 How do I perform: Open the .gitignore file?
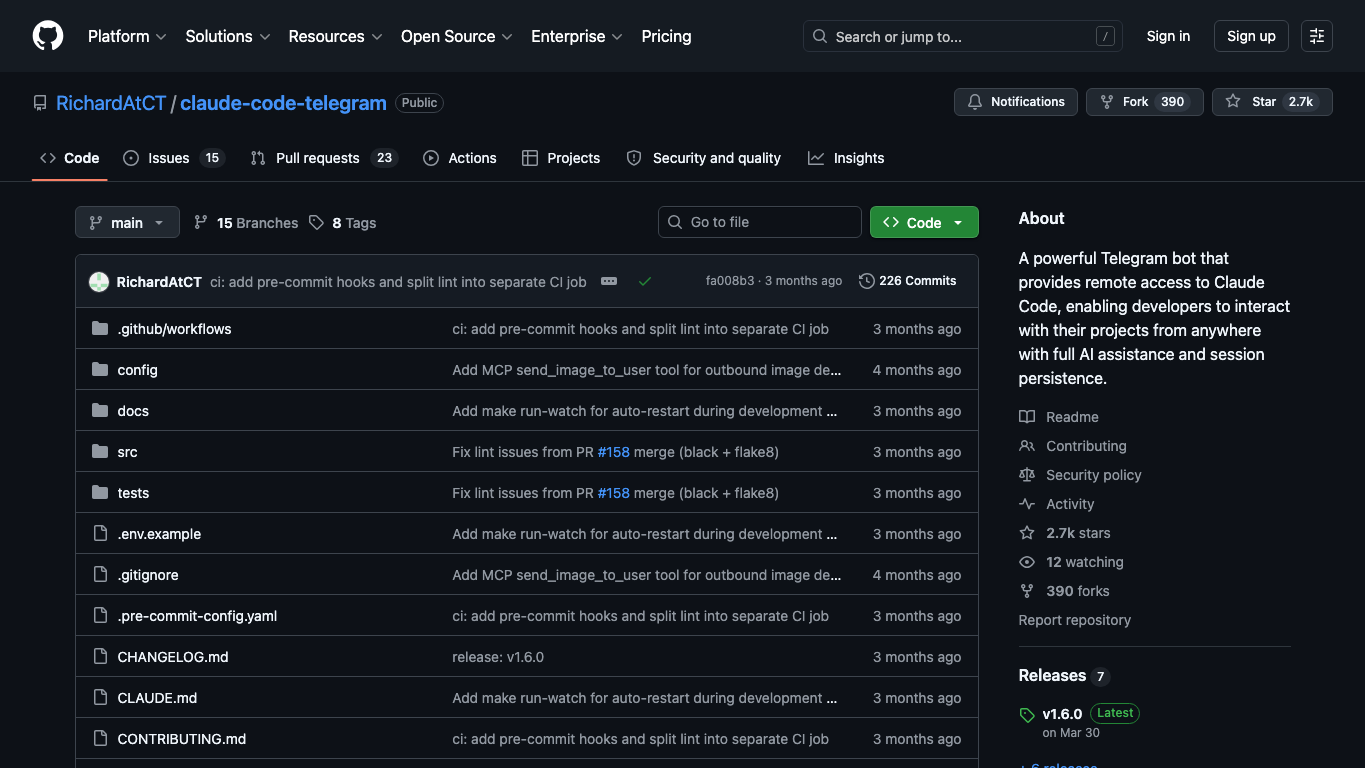(x=148, y=575)
